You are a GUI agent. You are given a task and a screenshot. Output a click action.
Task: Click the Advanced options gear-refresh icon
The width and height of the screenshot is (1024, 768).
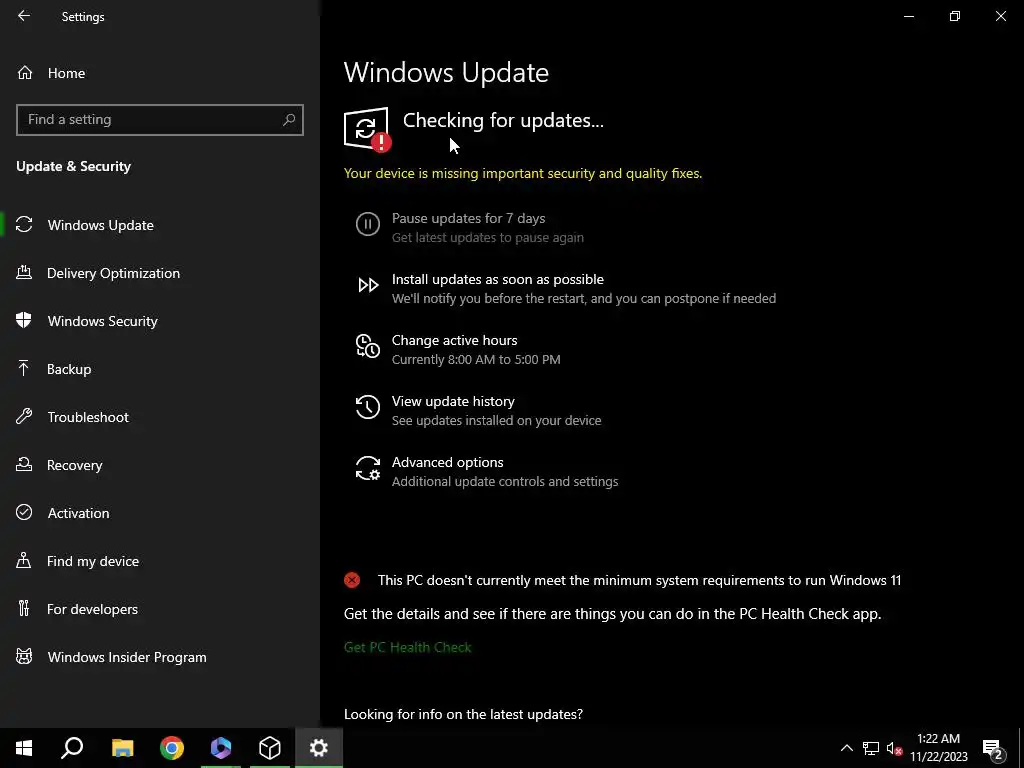pos(368,468)
